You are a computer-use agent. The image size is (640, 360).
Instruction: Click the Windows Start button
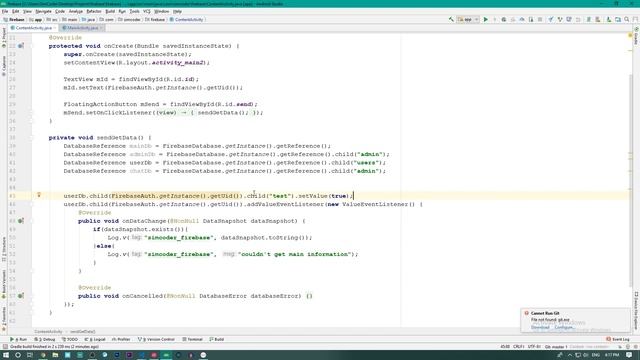[x=6, y=355]
